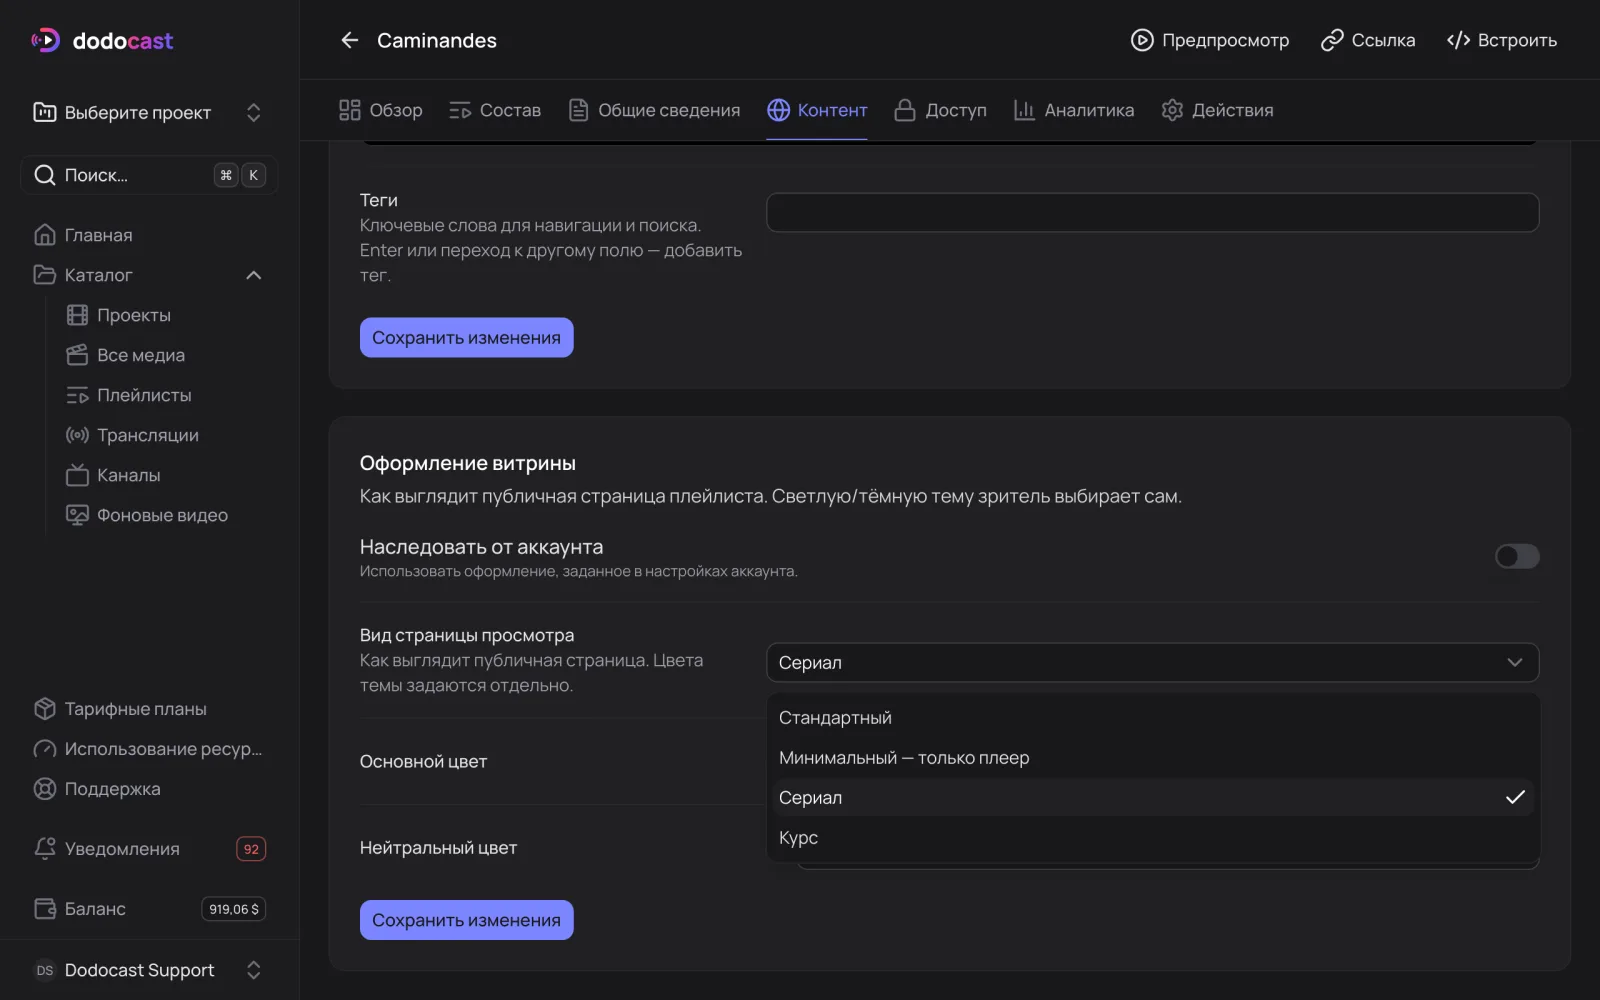Switch to the Аналитика tab
The image size is (1600, 1000).
point(1073,110)
